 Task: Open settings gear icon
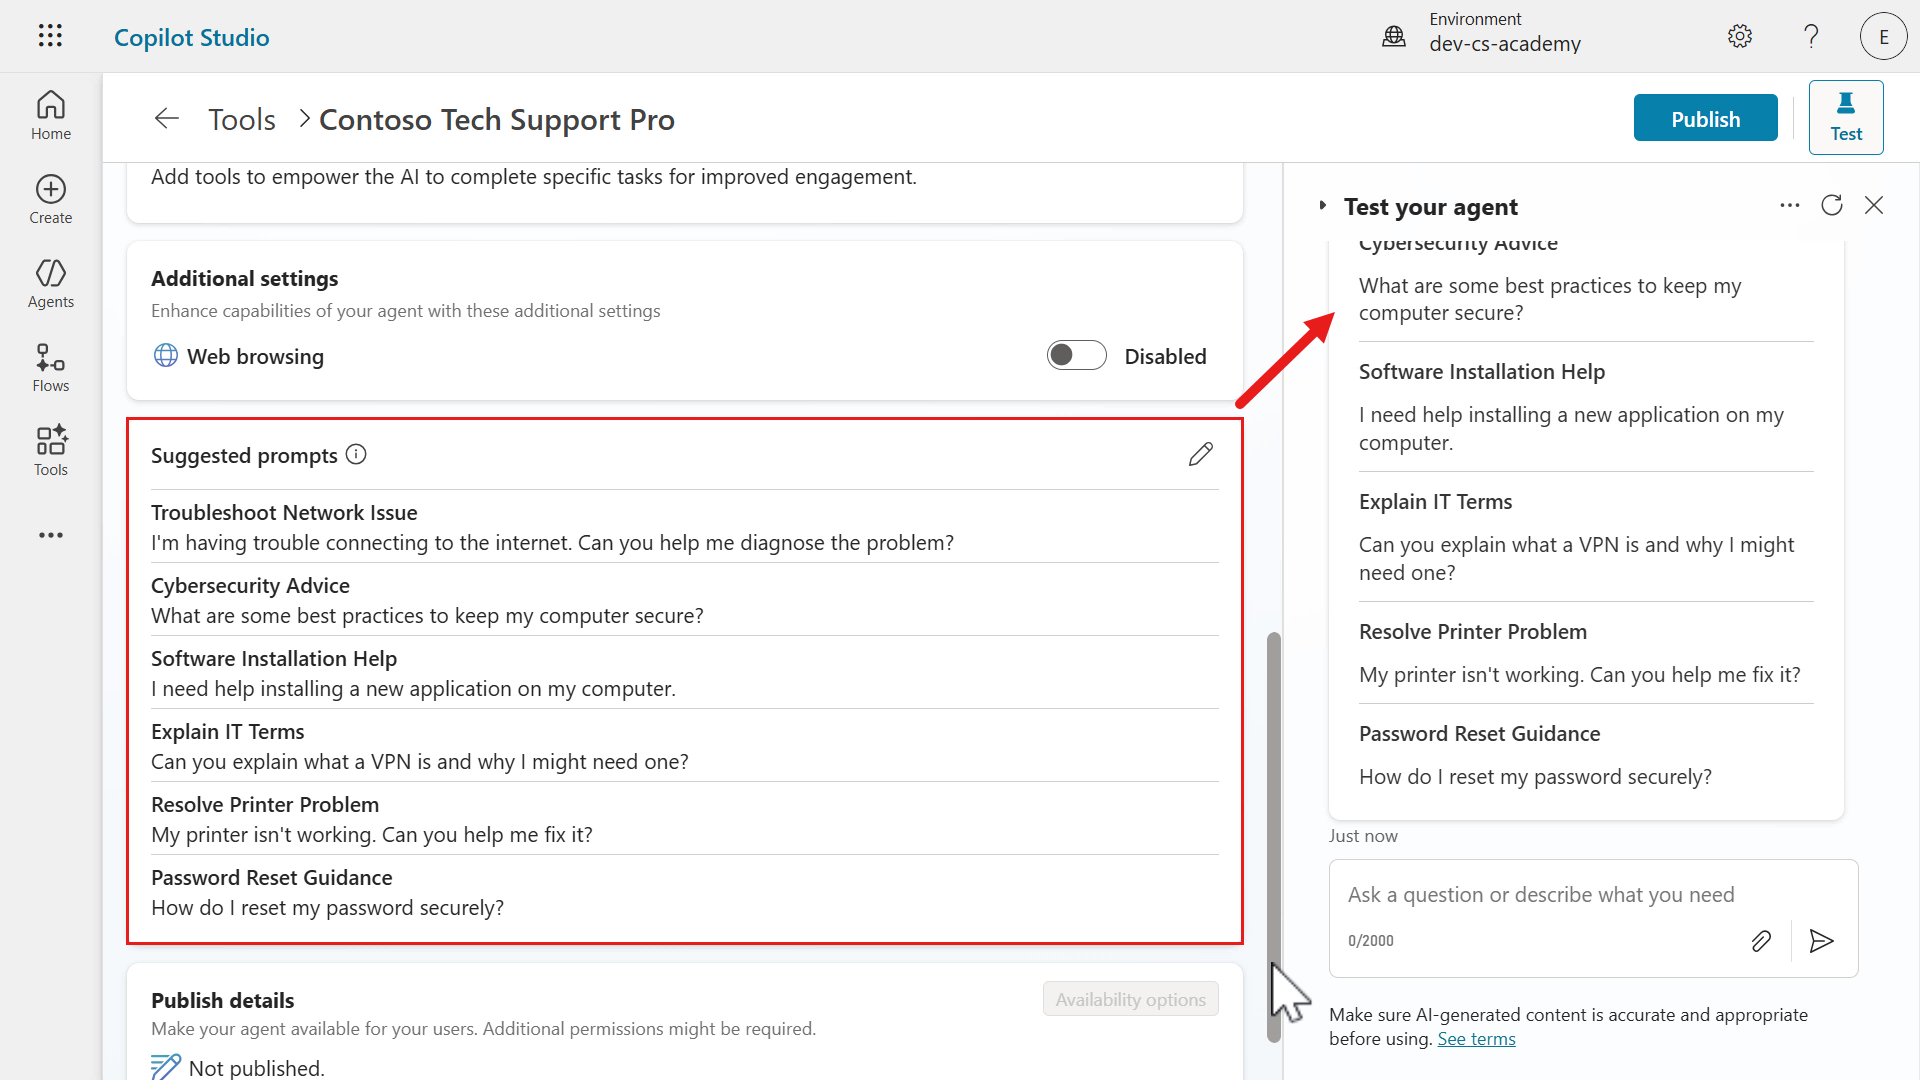coord(1739,37)
